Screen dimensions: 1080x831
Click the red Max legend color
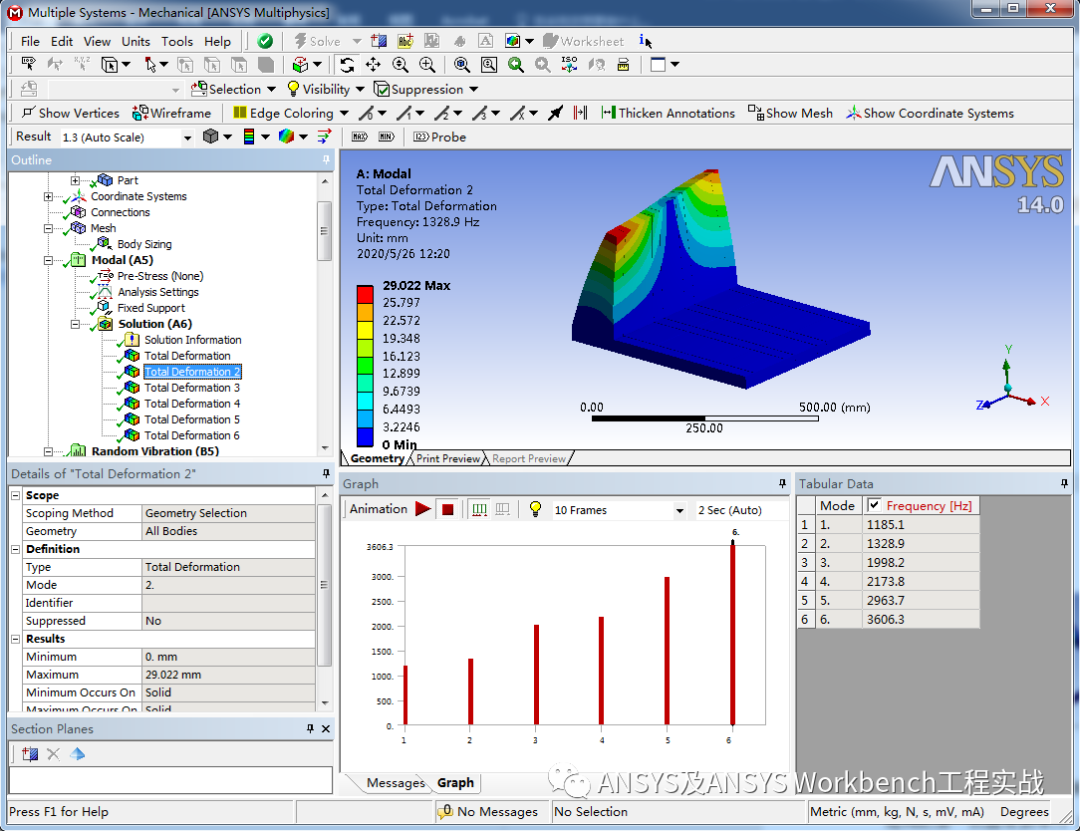tap(365, 294)
